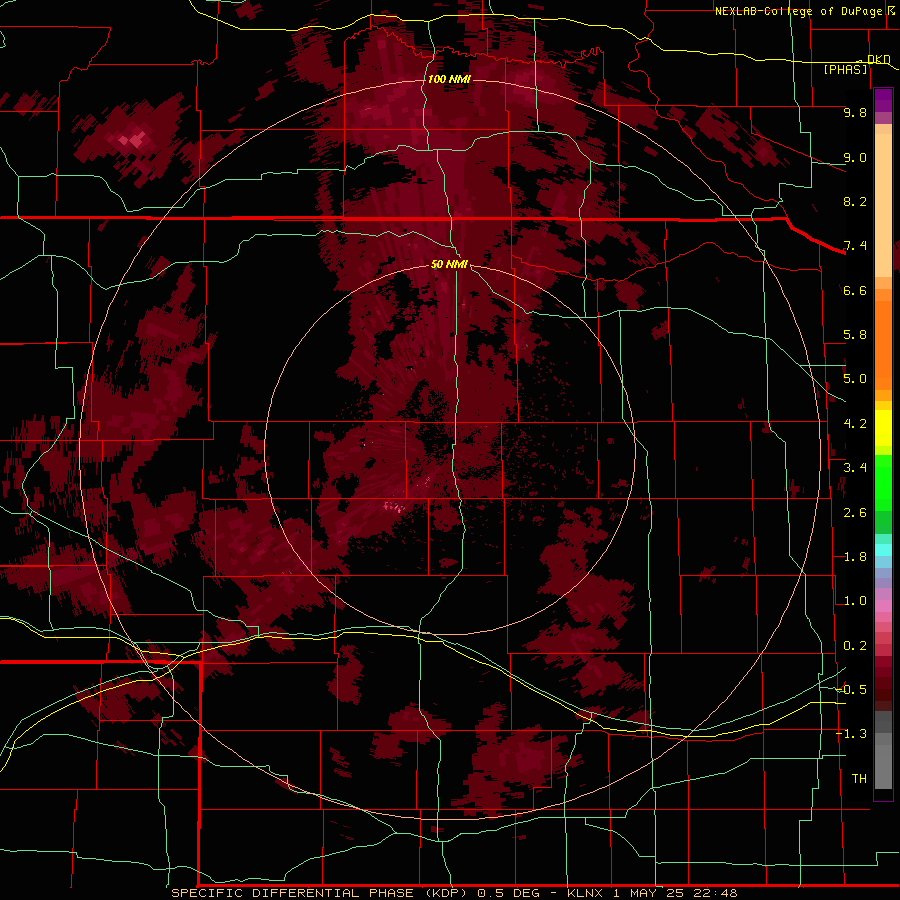The width and height of the screenshot is (900, 900).
Task: Click the 100 NMI range ring label
Action: click(x=449, y=79)
